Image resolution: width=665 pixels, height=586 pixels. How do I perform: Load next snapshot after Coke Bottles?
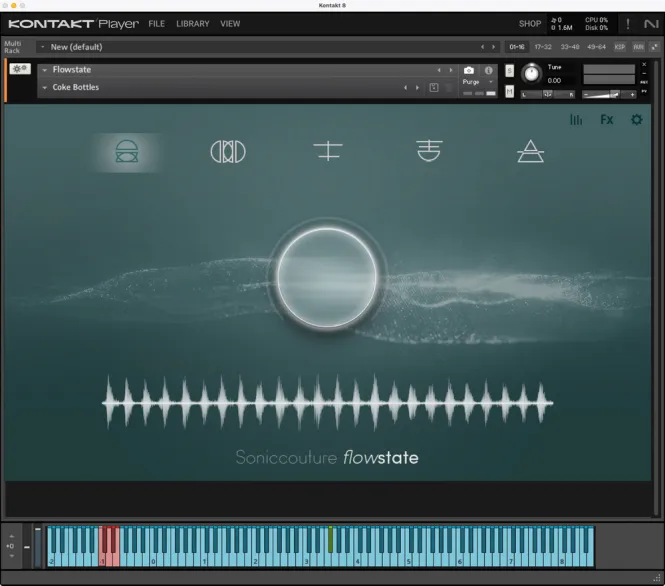pyautogui.click(x=417, y=88)
